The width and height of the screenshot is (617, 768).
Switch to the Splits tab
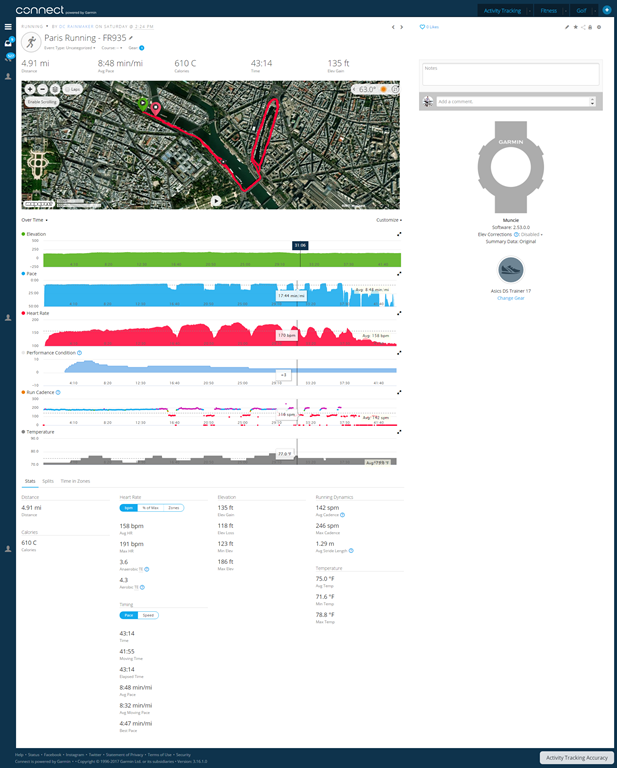pyautogui.click(x=48, y=481)
